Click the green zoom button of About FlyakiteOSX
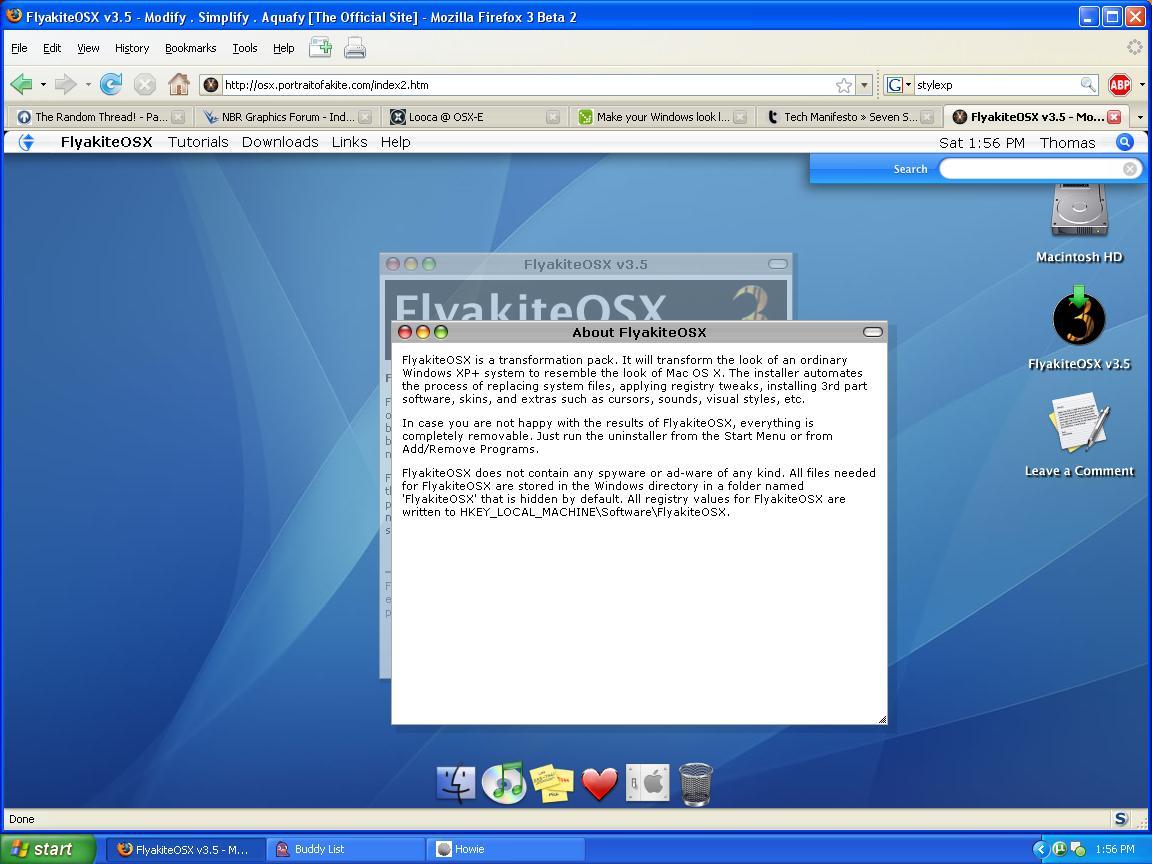 click(x=441, y=332)
